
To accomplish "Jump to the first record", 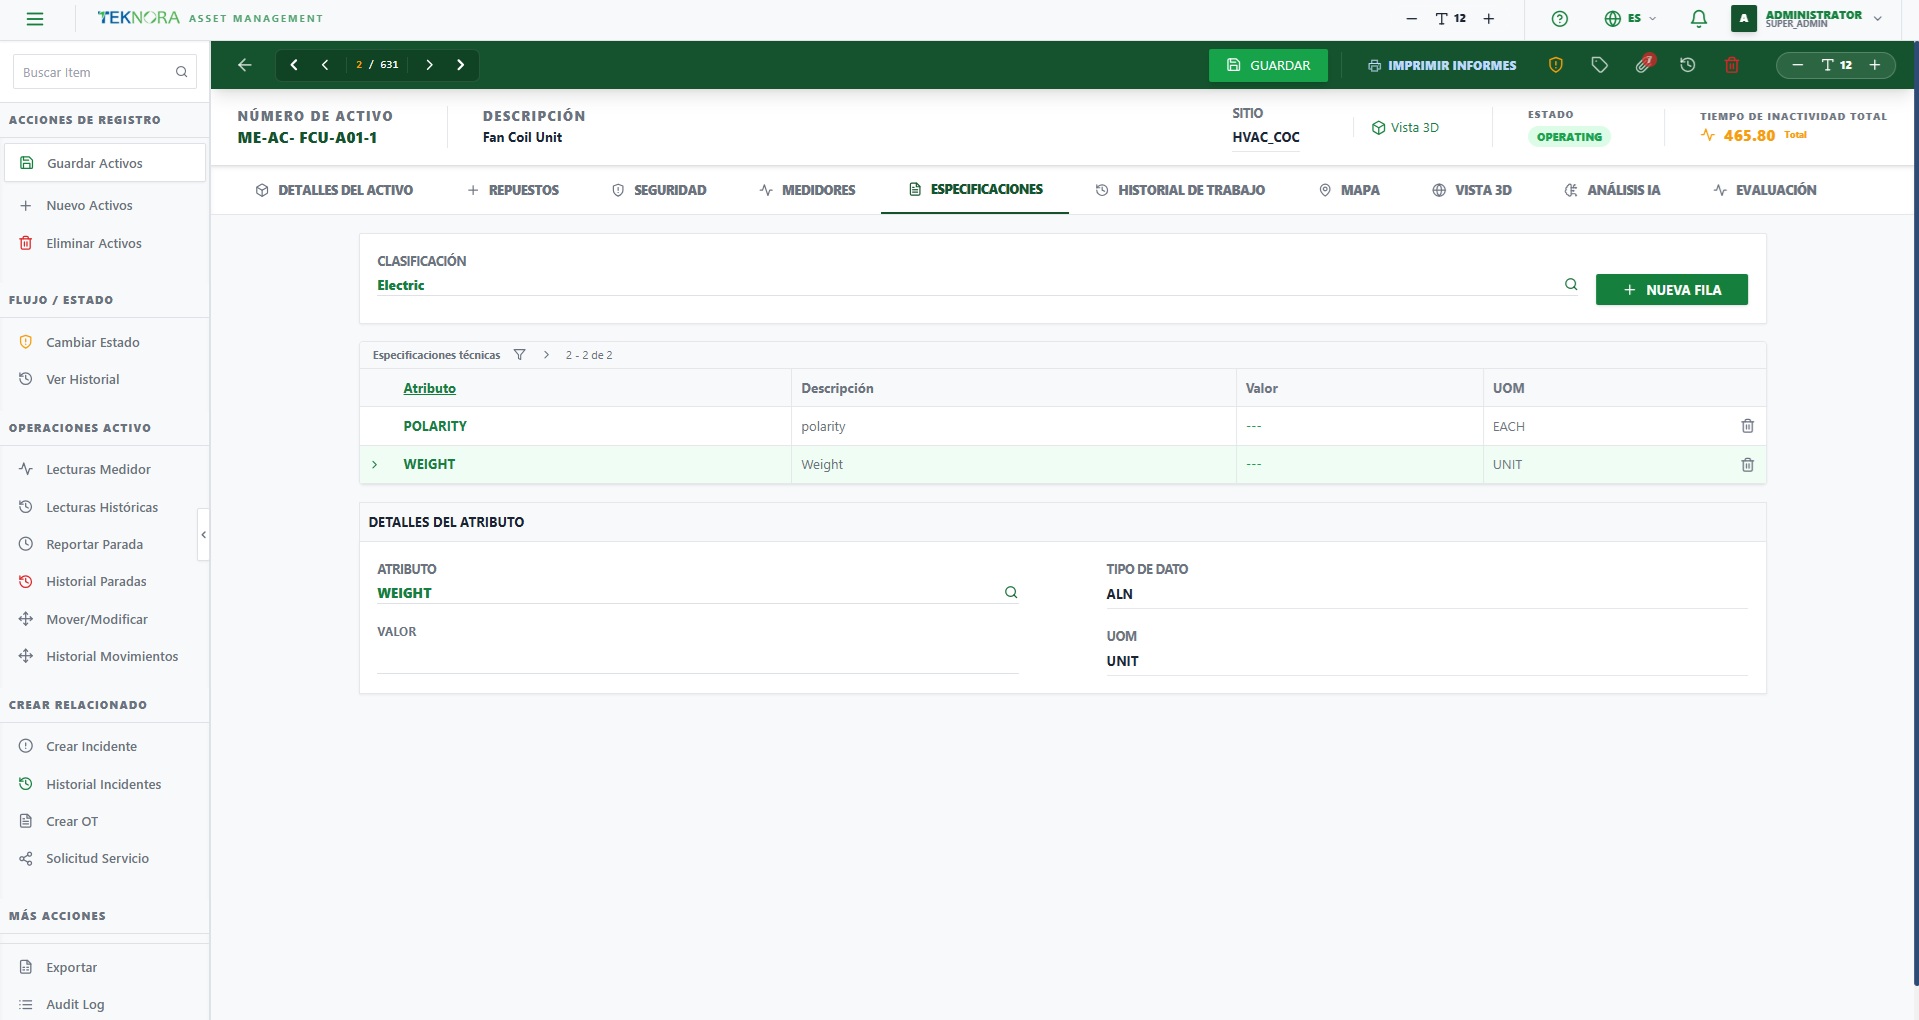I will (x=294, y=65).
